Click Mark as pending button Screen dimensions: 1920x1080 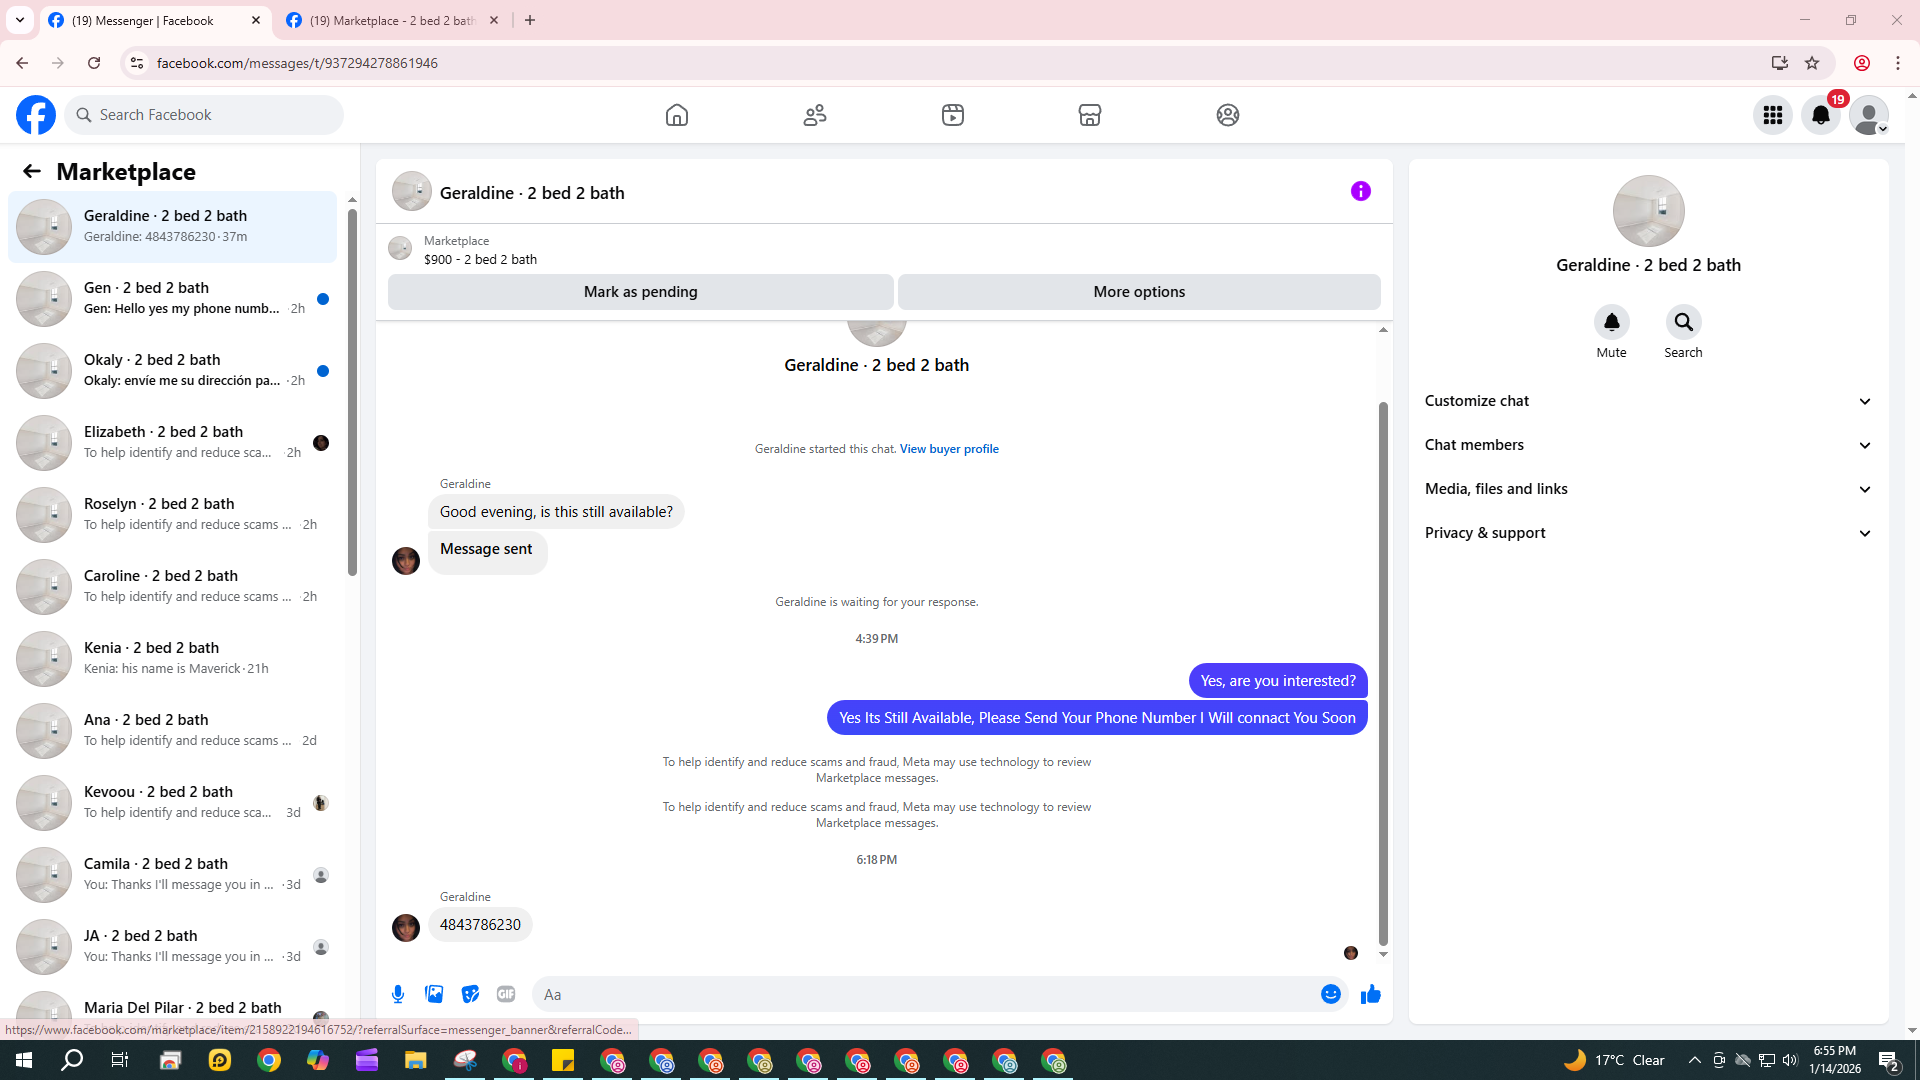coord(640,292)
